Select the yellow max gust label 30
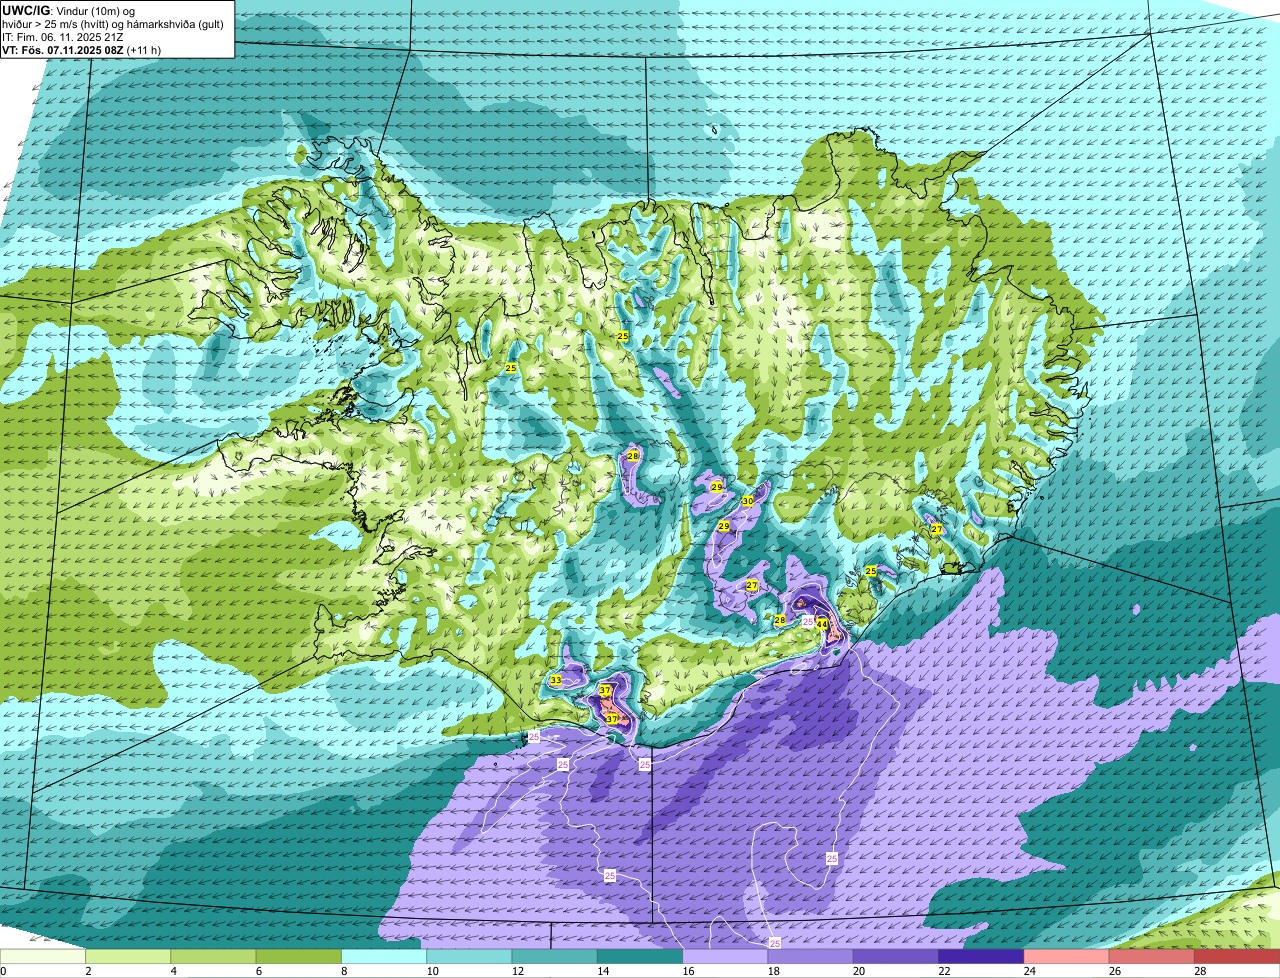 point(748,501)
